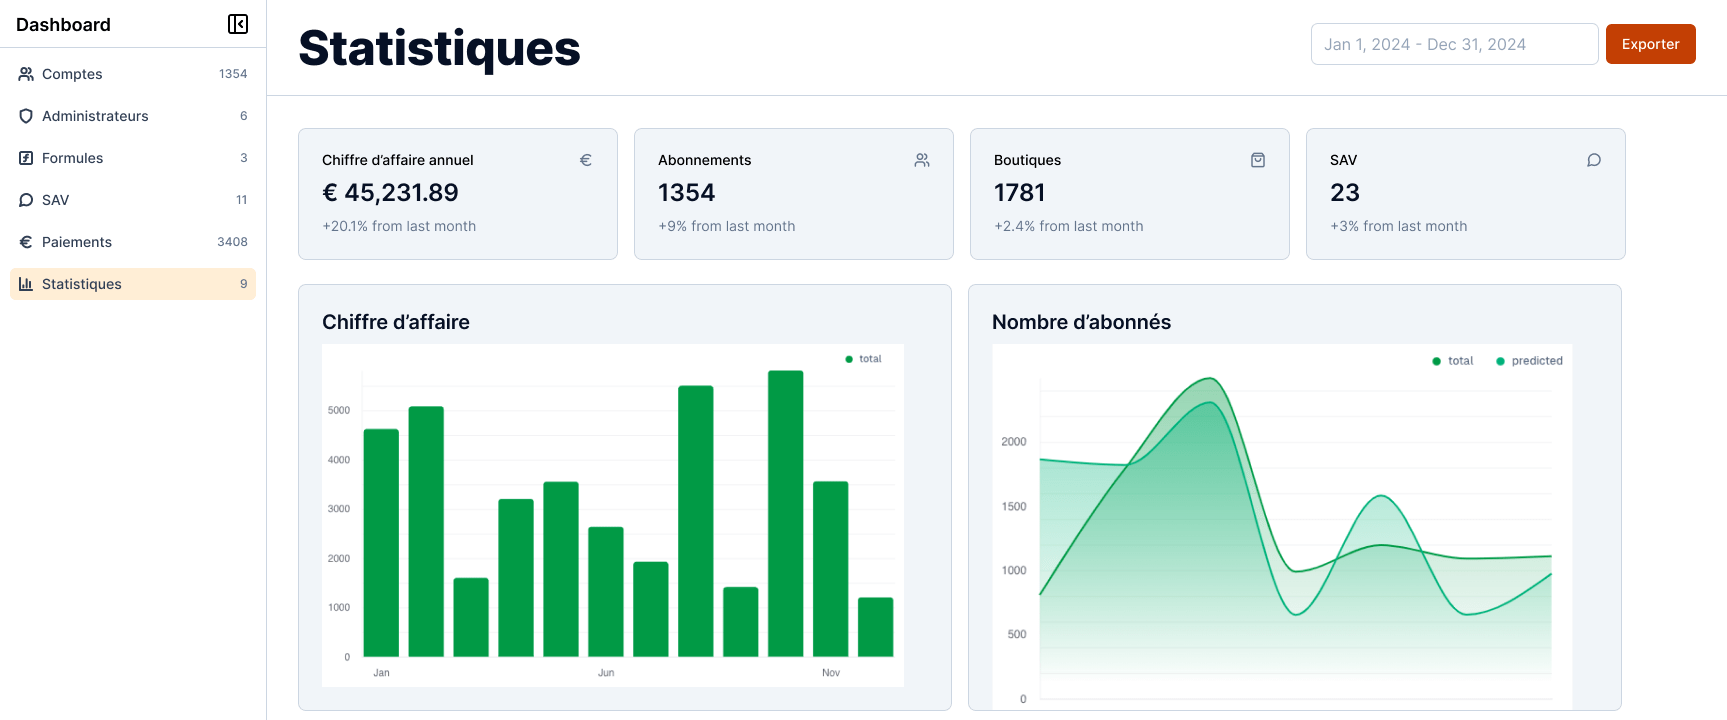The height and width of the screenshot is (720, 1727).
Task: Click the Statistiques bar chart icon
Action: click(26, 284)
